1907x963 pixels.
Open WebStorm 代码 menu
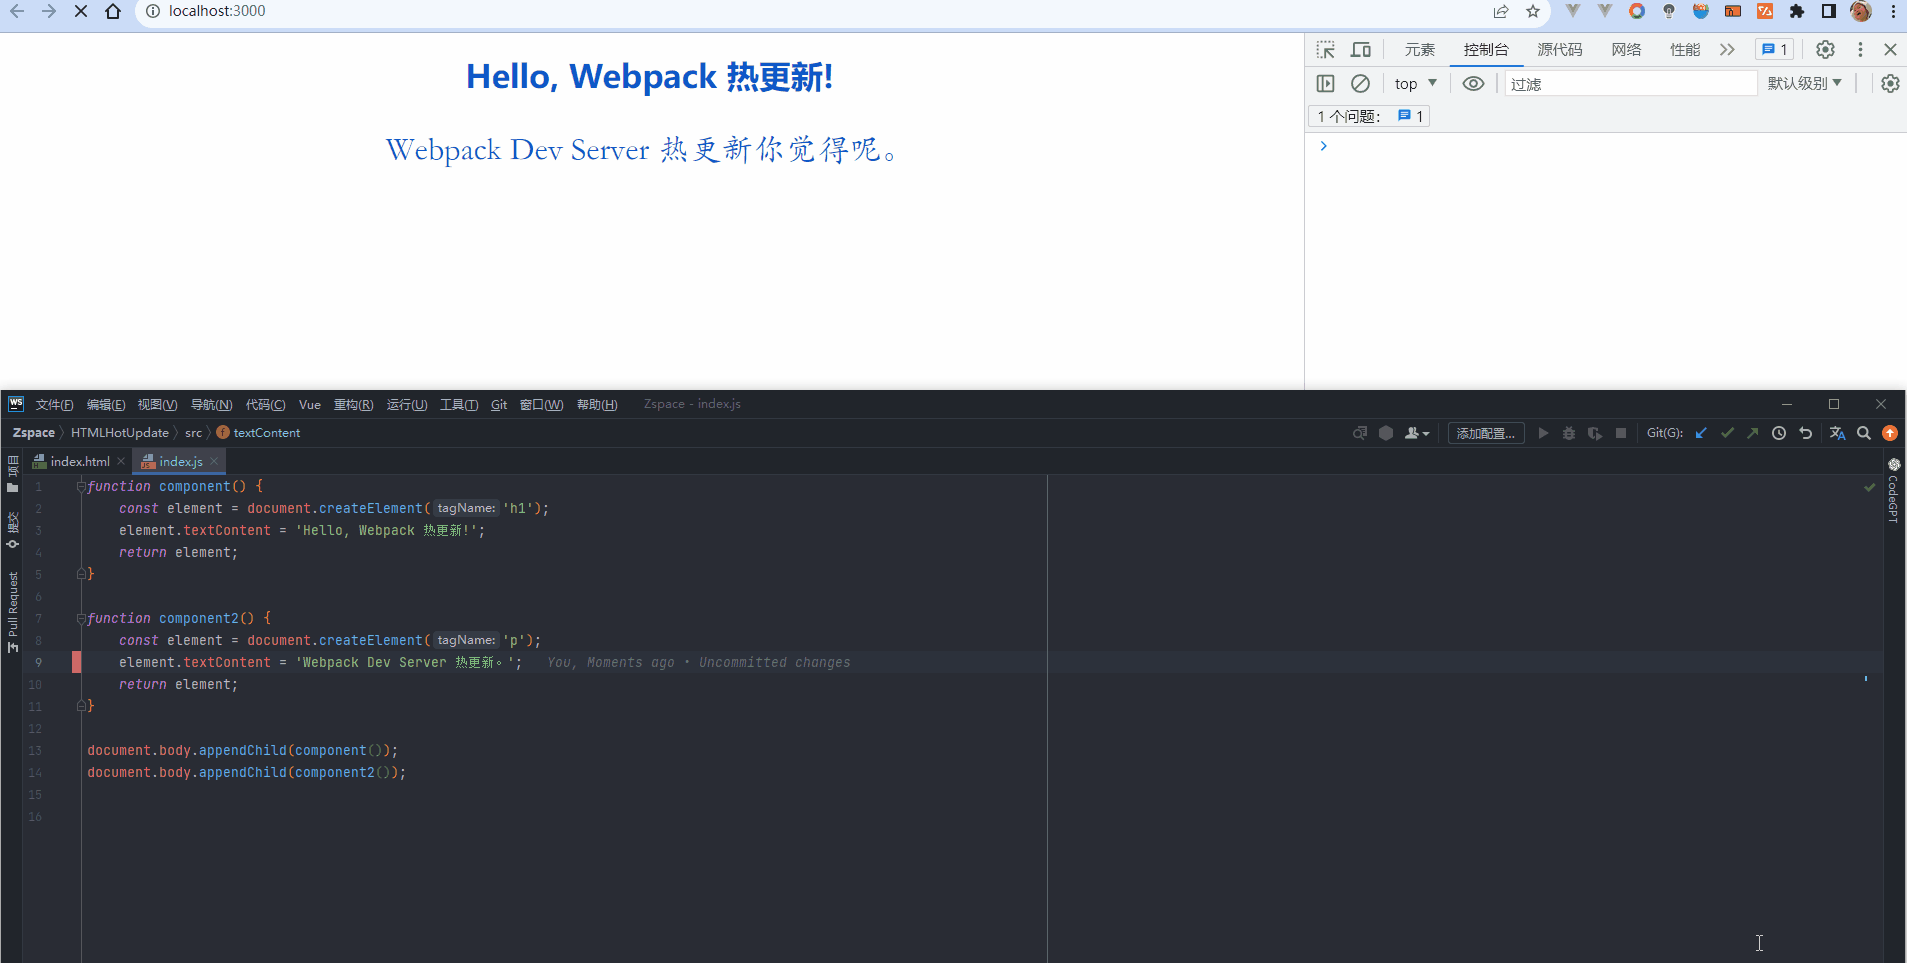[265, 405]
